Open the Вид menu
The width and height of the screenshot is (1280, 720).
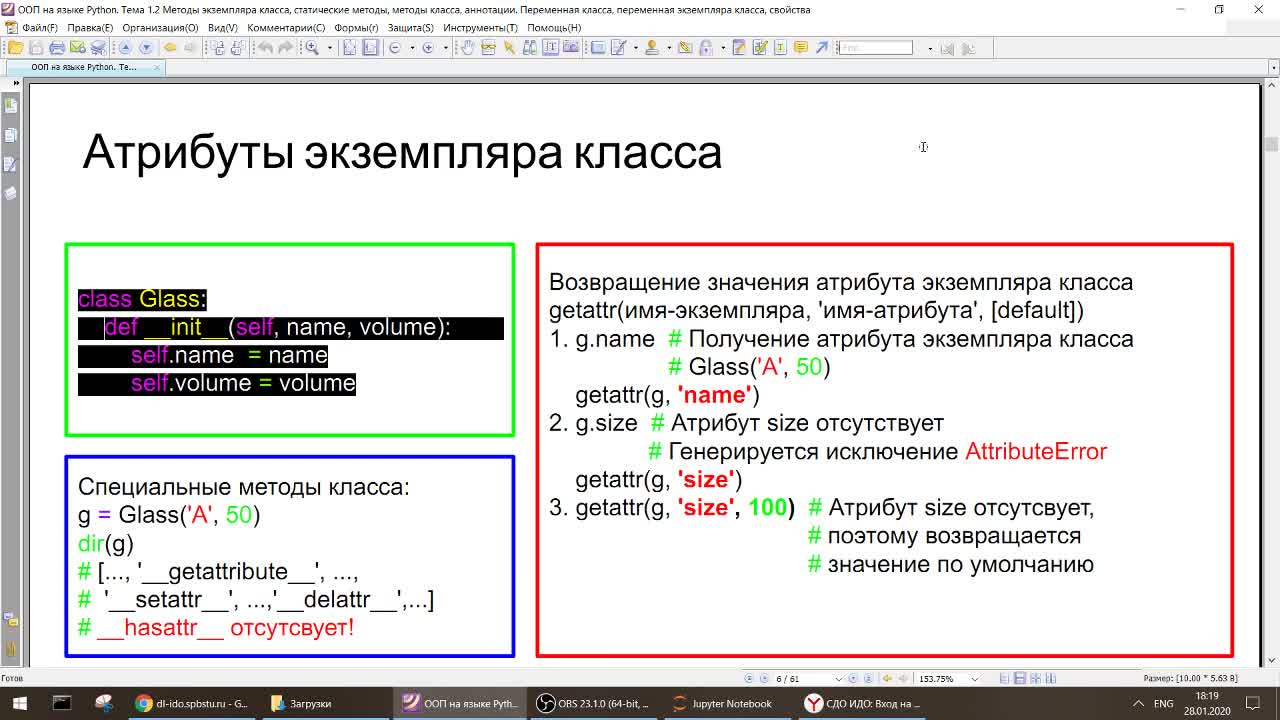click(222, 28)
